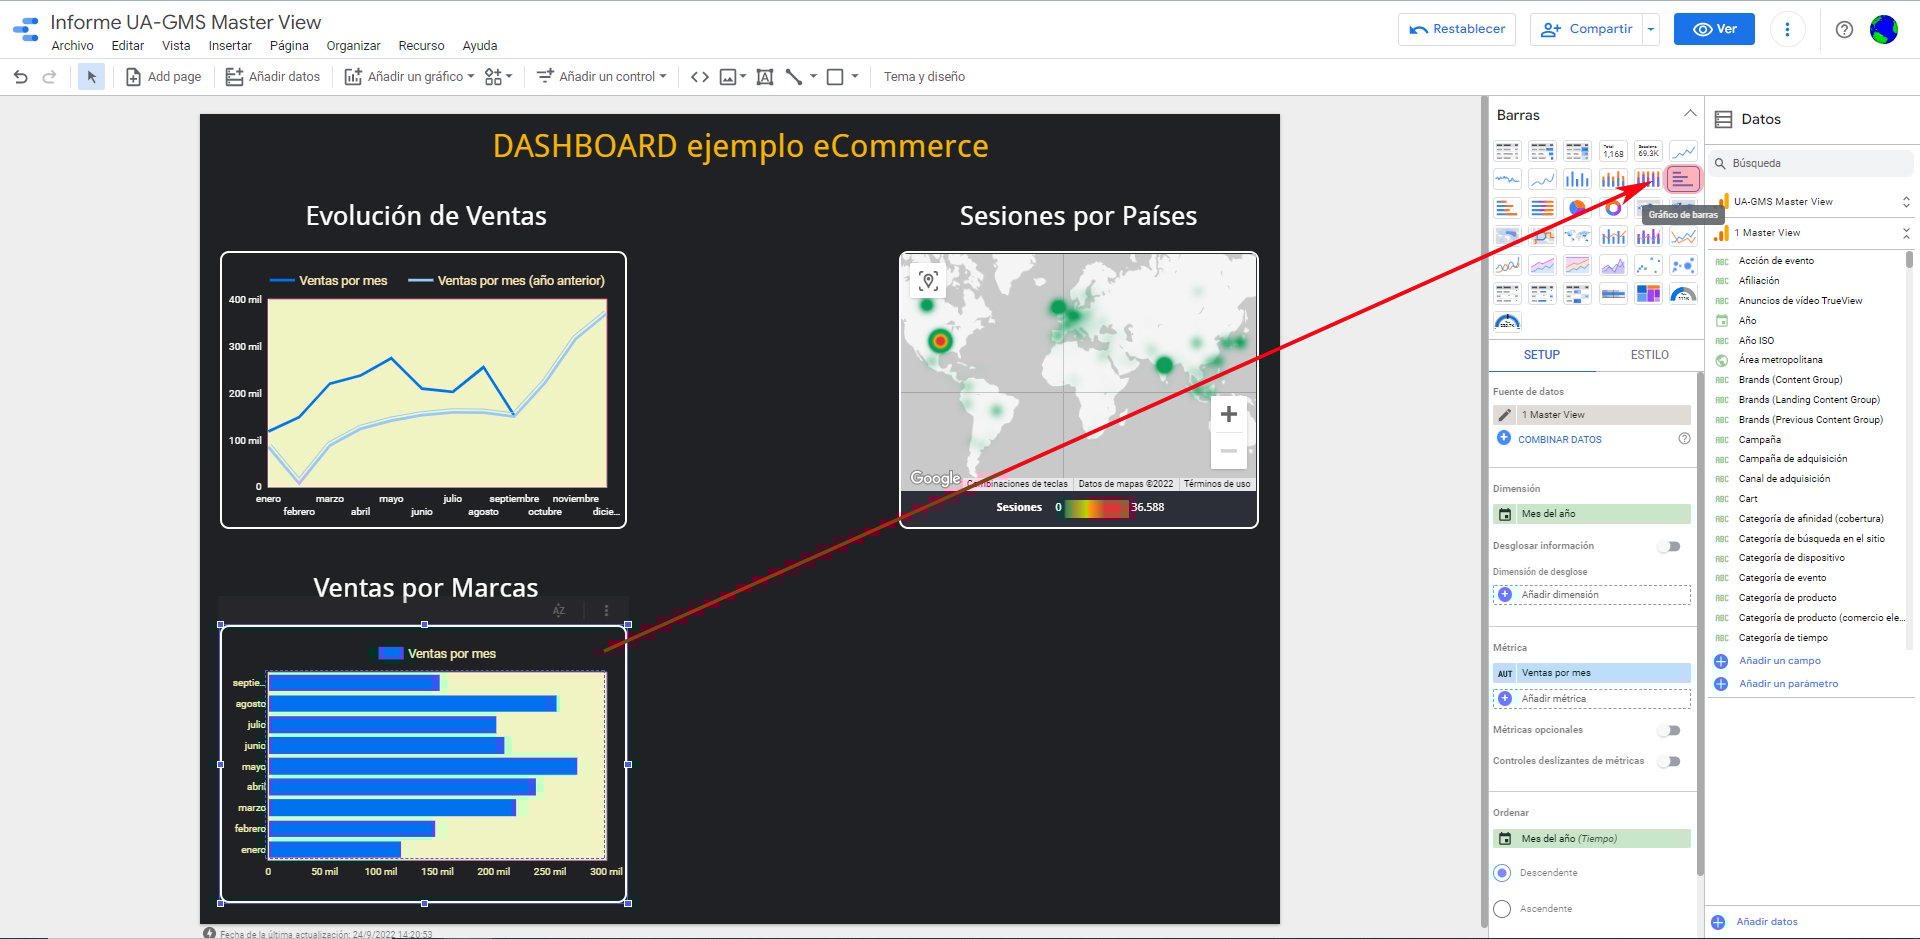
Task: Select the gauge chart in the last row
Action: pyautogui.click(x=1507, y=322)
